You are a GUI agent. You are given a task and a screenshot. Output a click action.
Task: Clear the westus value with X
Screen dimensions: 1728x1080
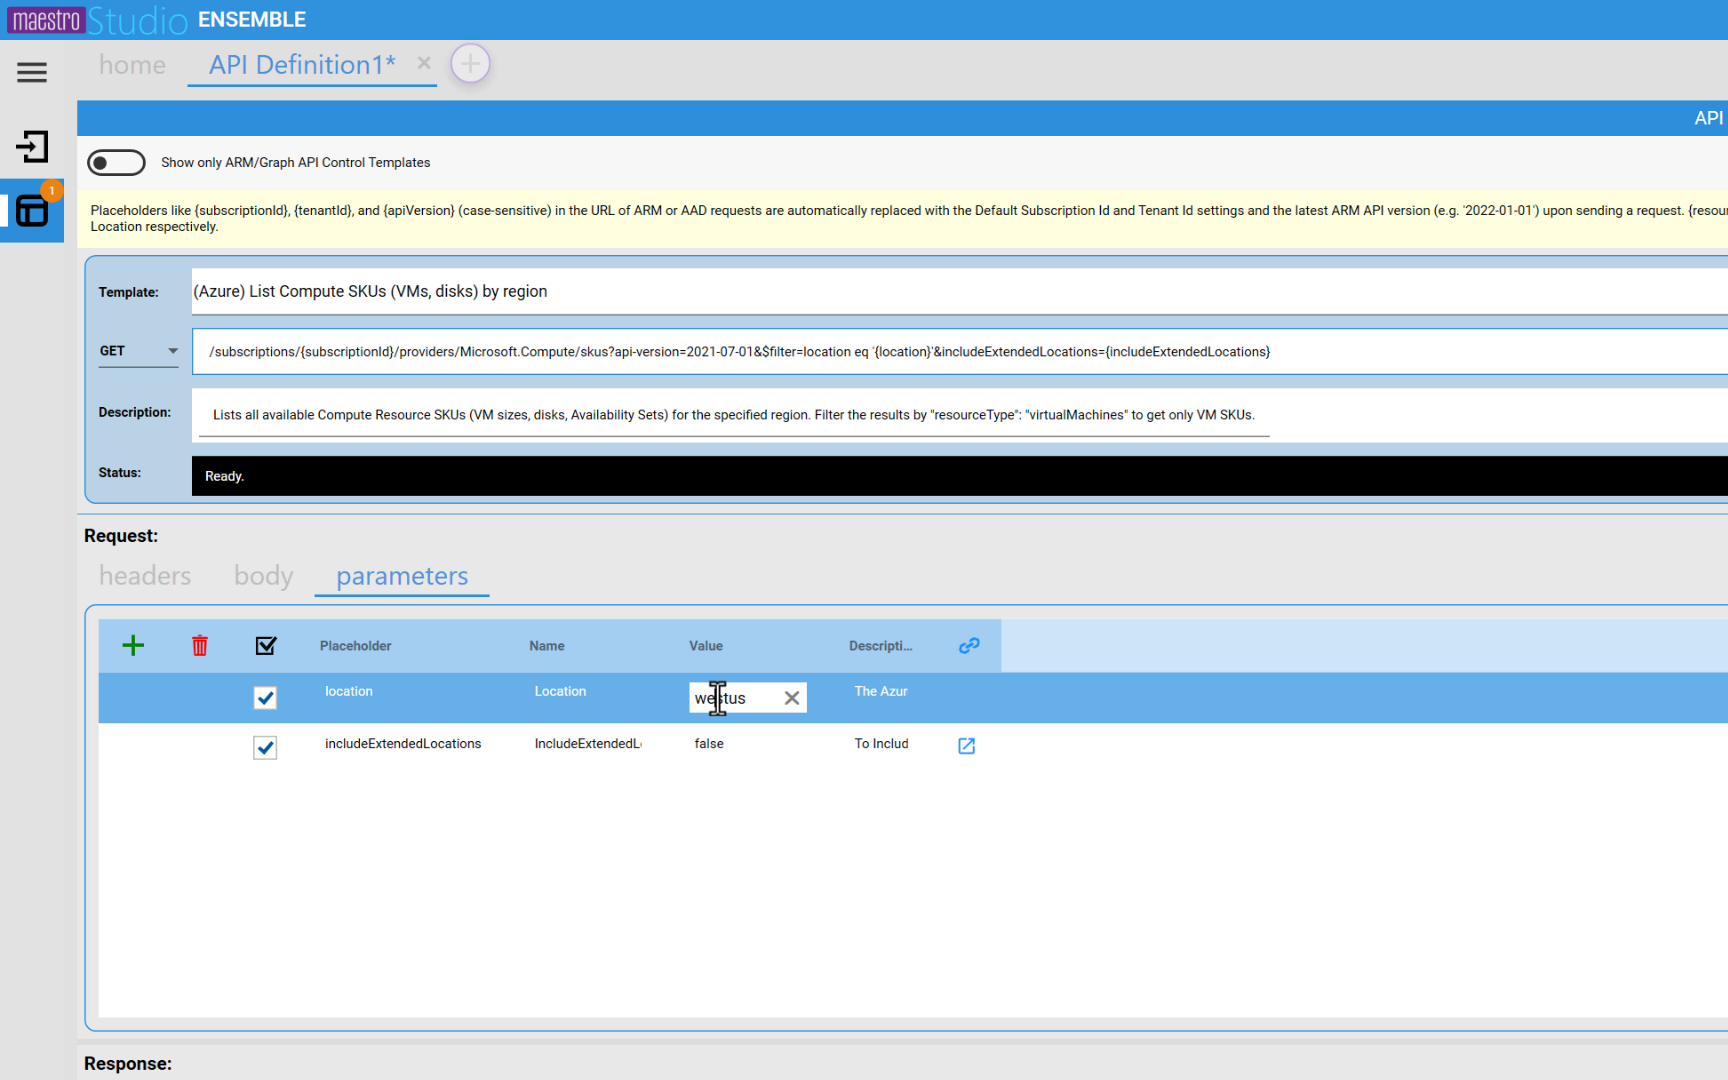point(791,698)
